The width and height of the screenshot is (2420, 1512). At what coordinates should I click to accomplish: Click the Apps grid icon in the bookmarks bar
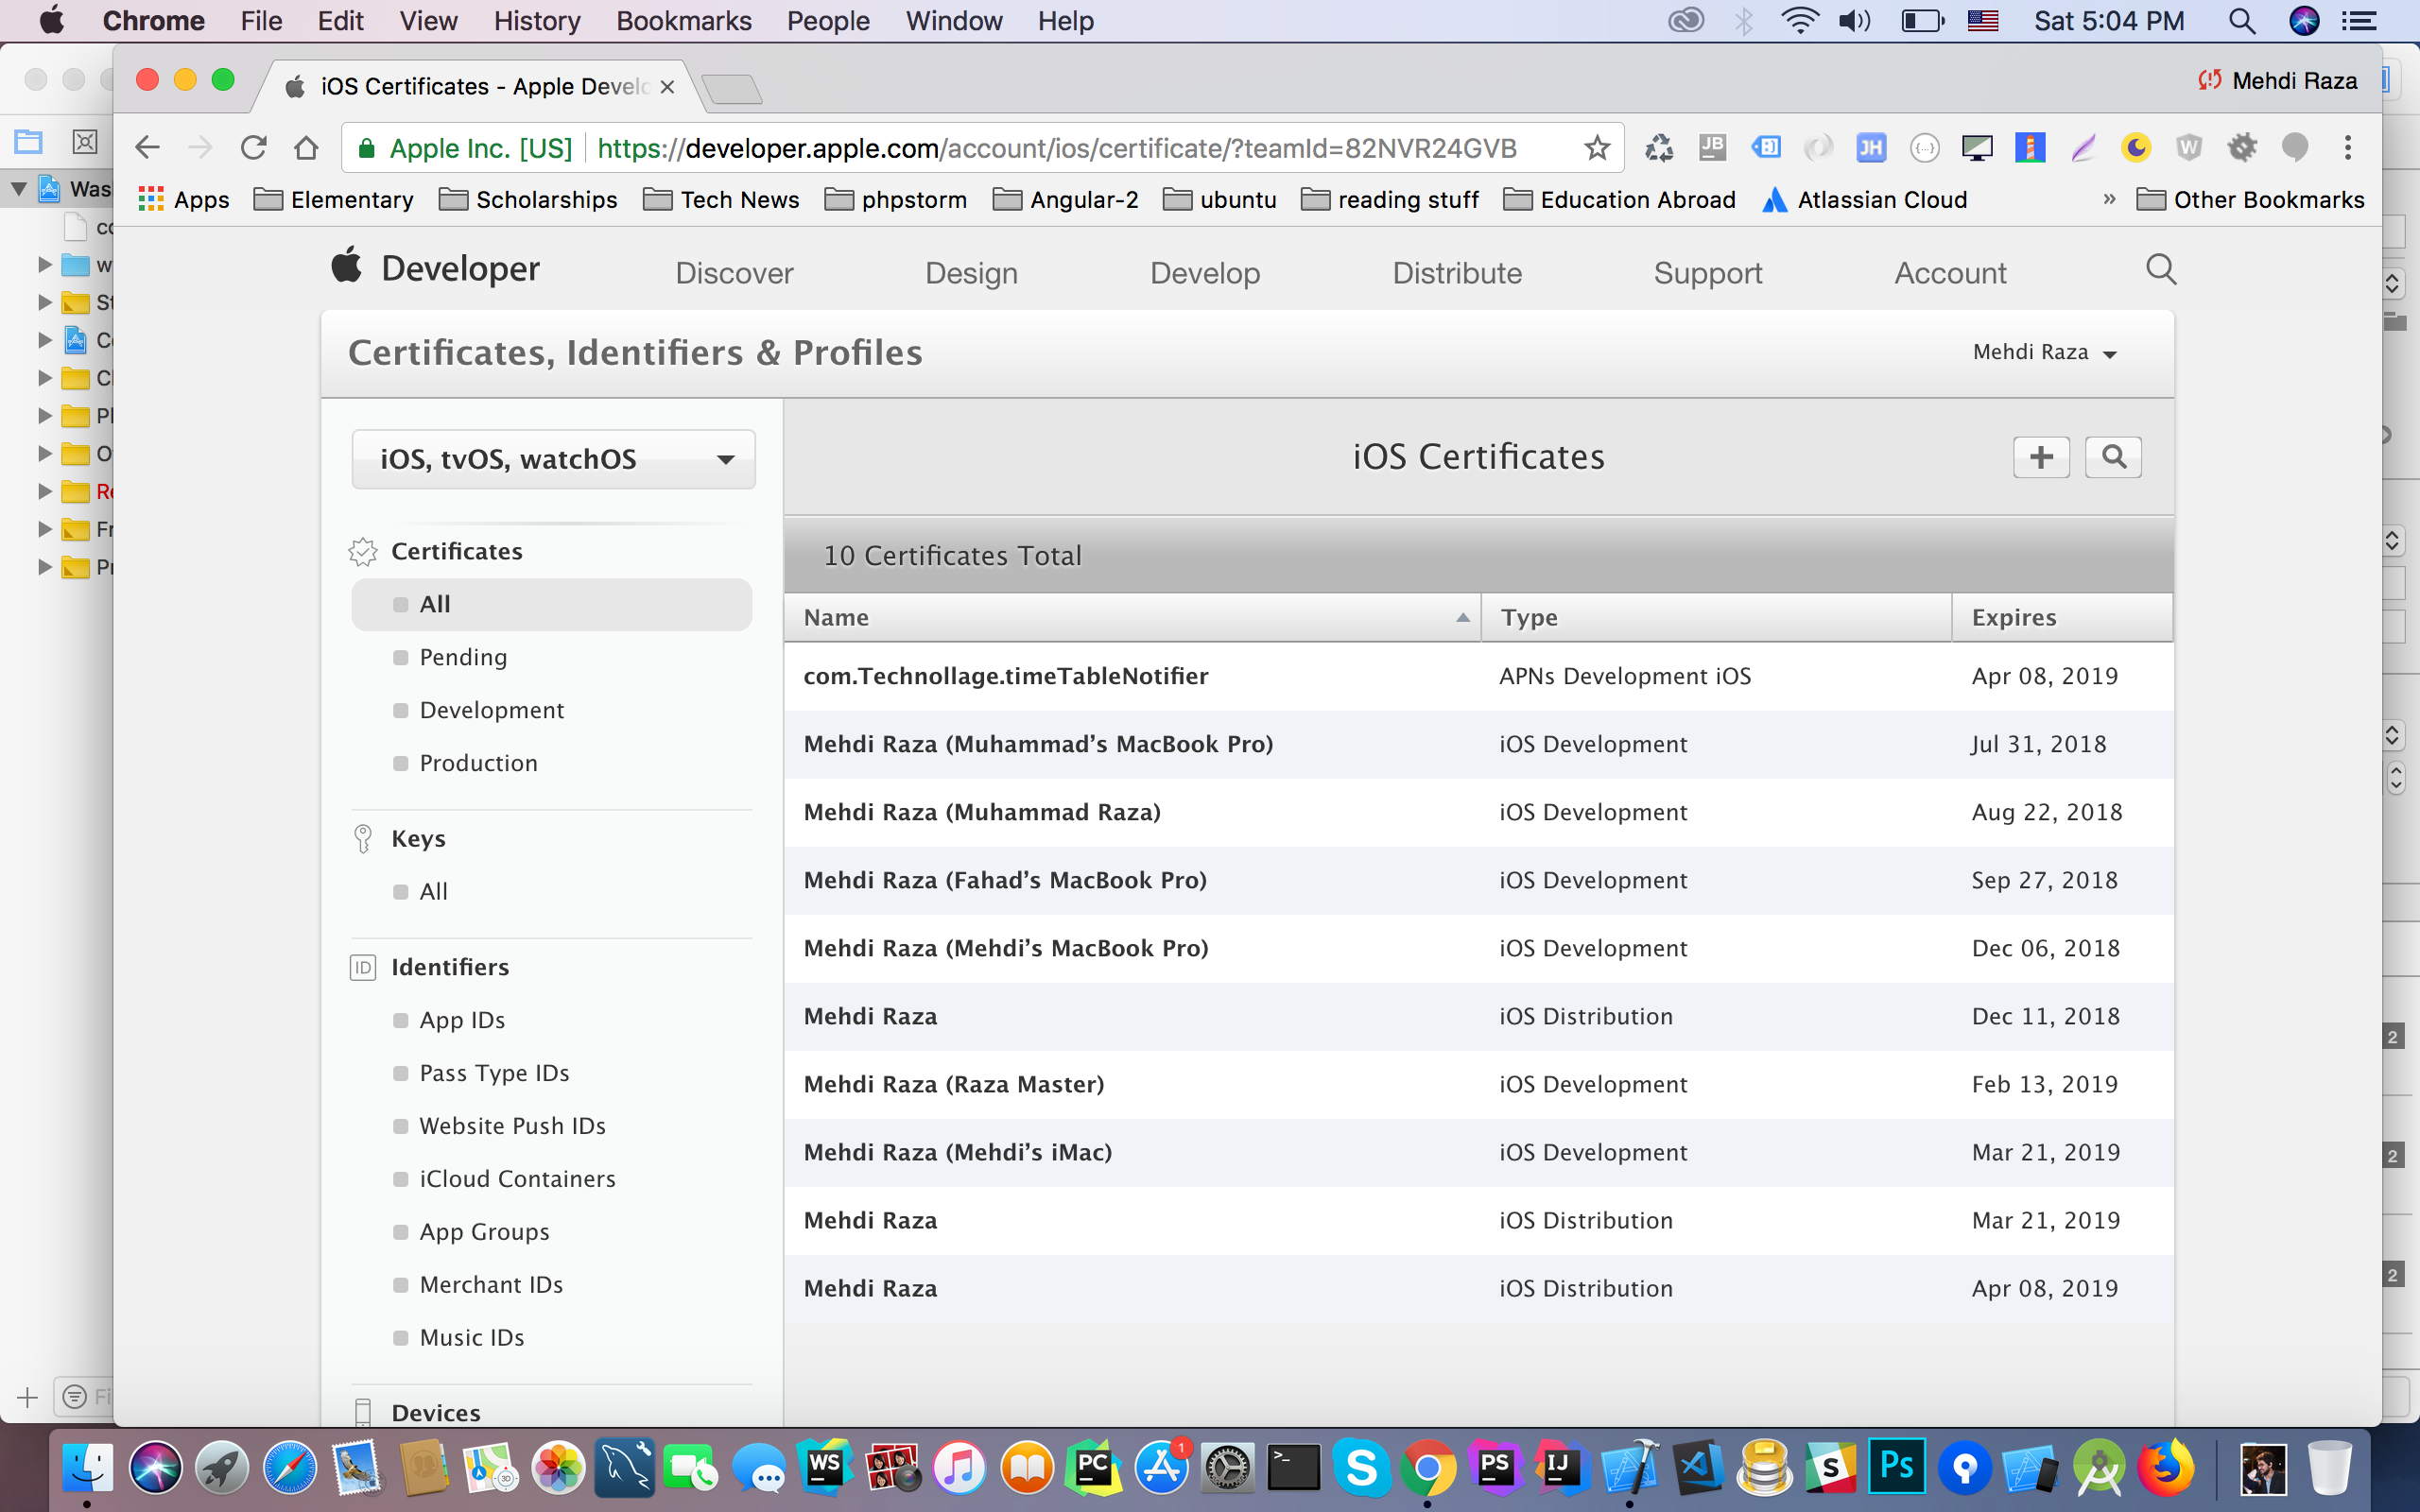[151, 199]
